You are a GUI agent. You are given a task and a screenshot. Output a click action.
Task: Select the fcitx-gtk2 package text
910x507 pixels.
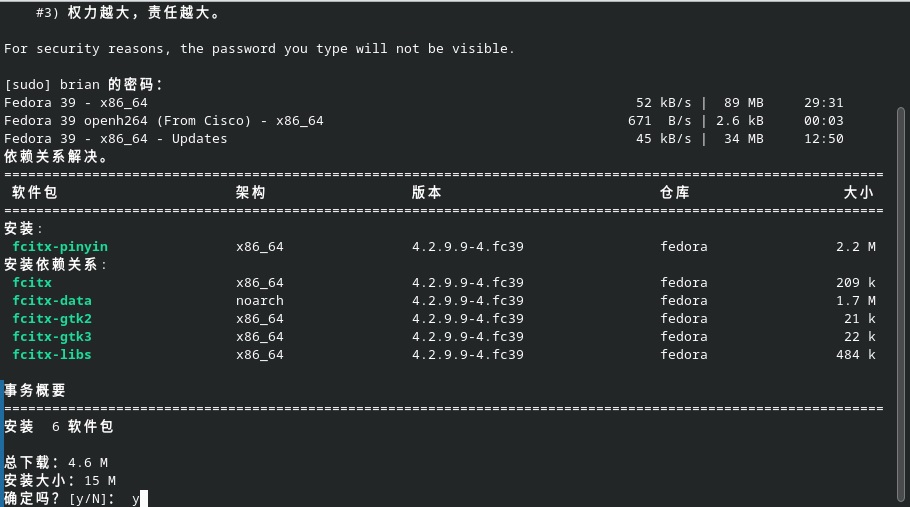point(52,318)
